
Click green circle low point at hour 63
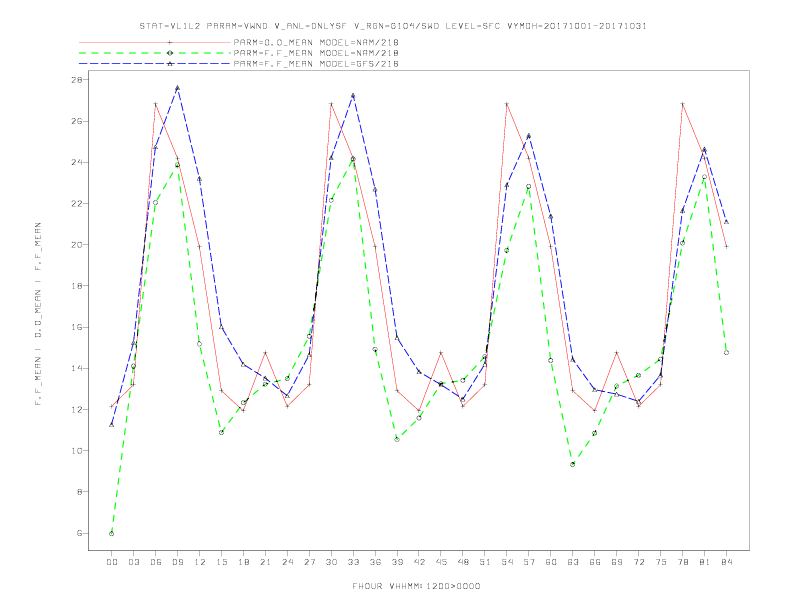[x=573, y=465]
